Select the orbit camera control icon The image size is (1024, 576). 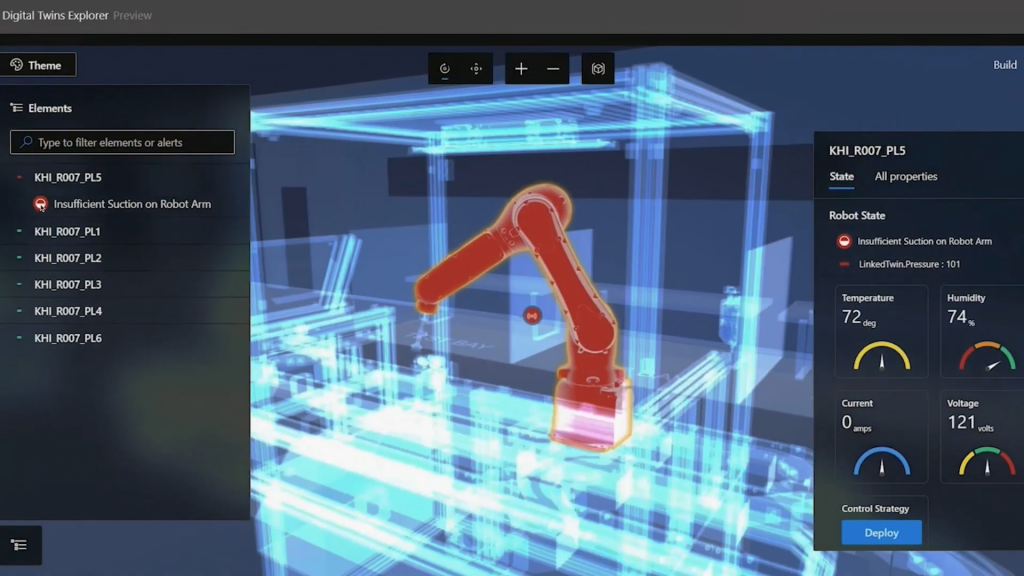(x=445, y=69)
